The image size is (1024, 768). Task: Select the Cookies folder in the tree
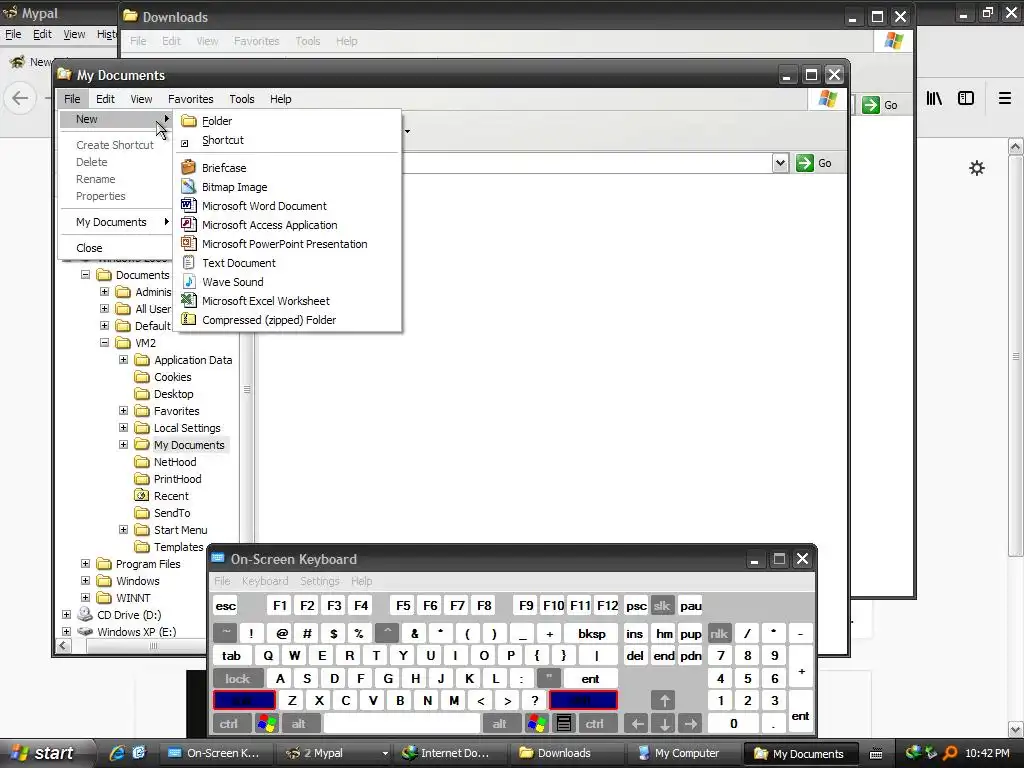(172, 377)
